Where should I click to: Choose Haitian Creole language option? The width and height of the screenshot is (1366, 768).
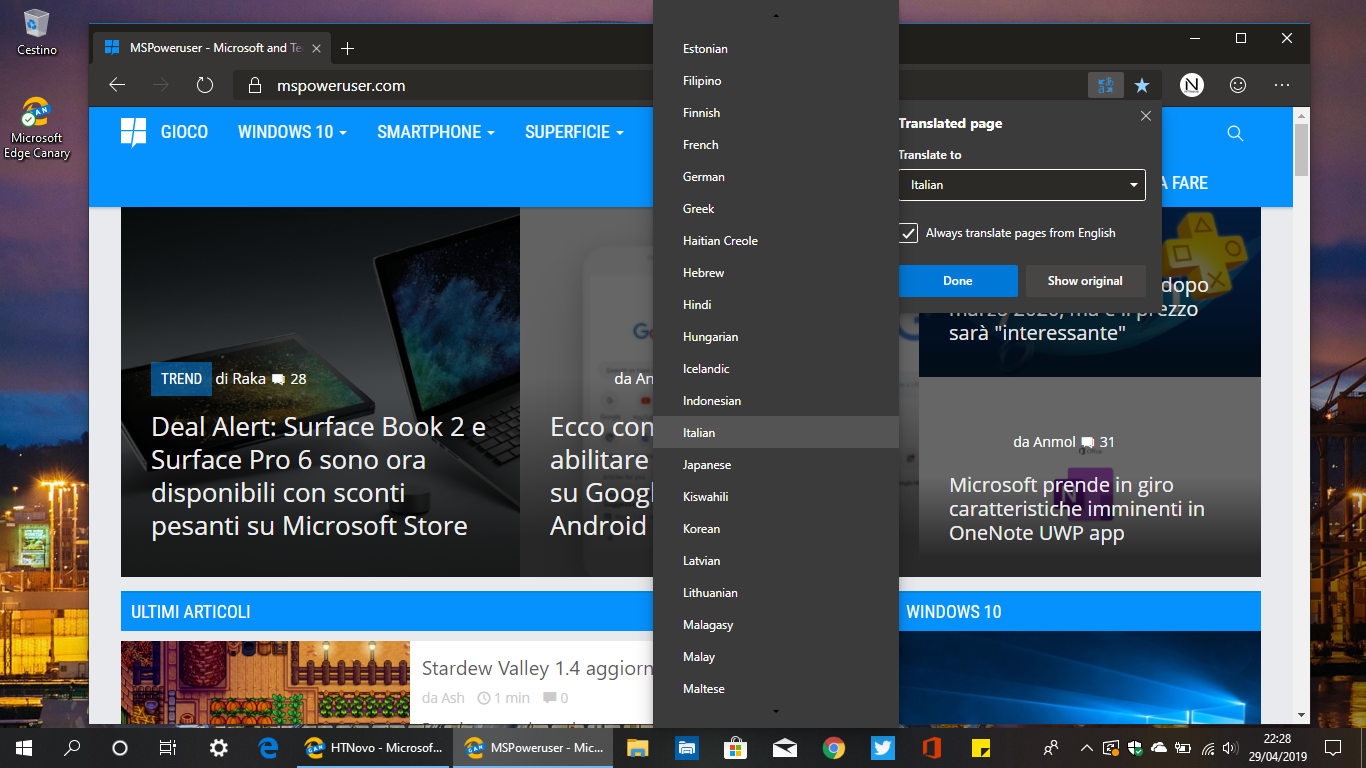click(776, 241)
